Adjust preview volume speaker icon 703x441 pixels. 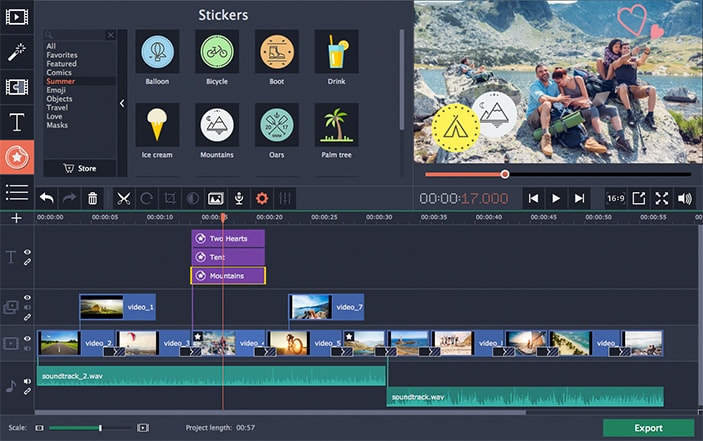coord(685,198)
